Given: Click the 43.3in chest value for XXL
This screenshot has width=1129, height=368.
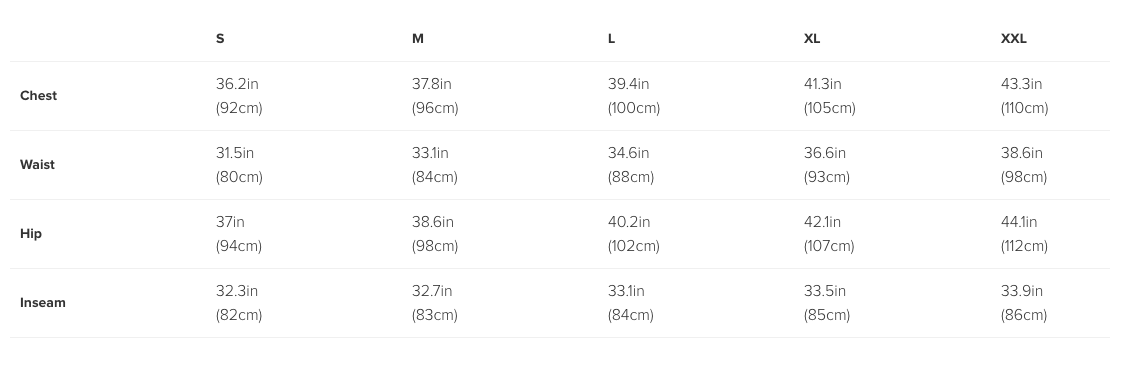Looking at the screenshot, I should [1021, 84].
